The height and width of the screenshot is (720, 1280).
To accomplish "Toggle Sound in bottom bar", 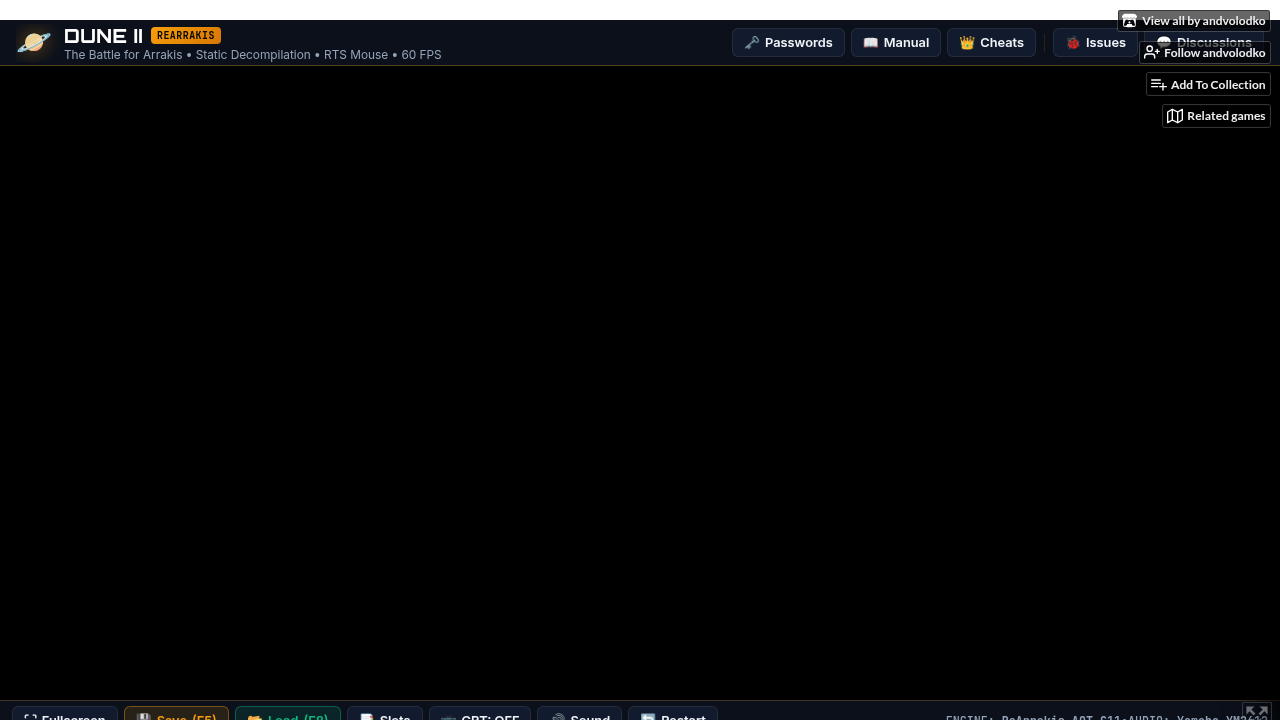I will [580, 714].
